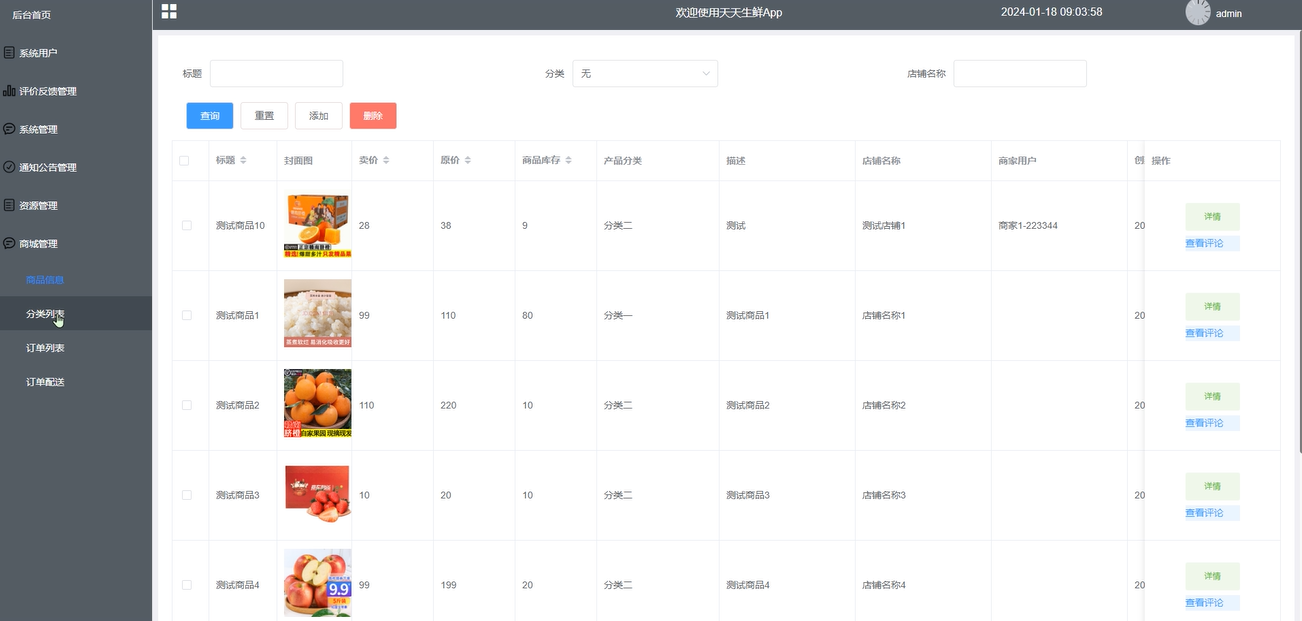Click 查看评论 for 测试商品1
Screen dimensions: 1302x621
[1212, 333]
